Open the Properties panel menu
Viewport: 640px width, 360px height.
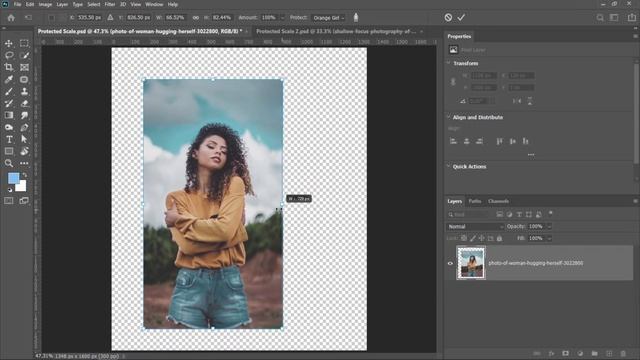click(x=636, y=36)
